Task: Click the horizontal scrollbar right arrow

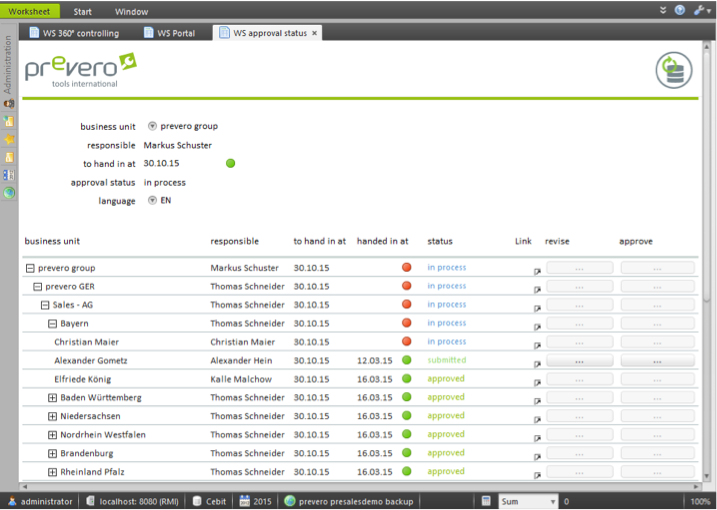Action: [x=696, y=486]
